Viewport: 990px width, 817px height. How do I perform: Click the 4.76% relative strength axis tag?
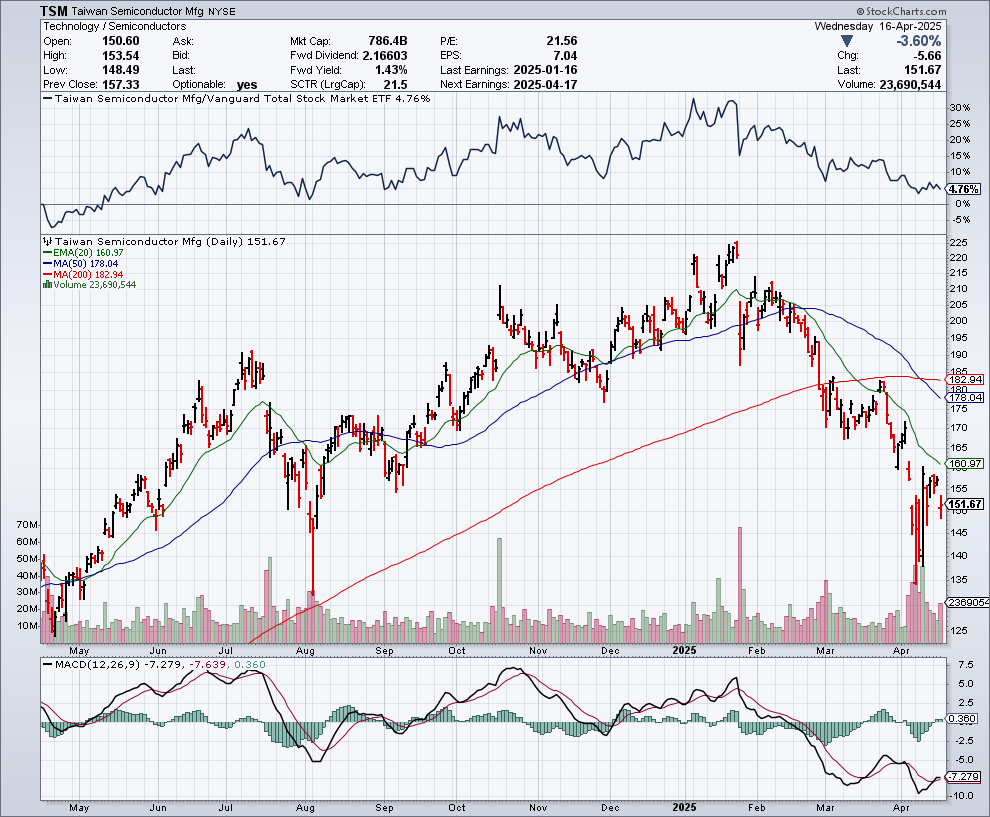point(965,189)
